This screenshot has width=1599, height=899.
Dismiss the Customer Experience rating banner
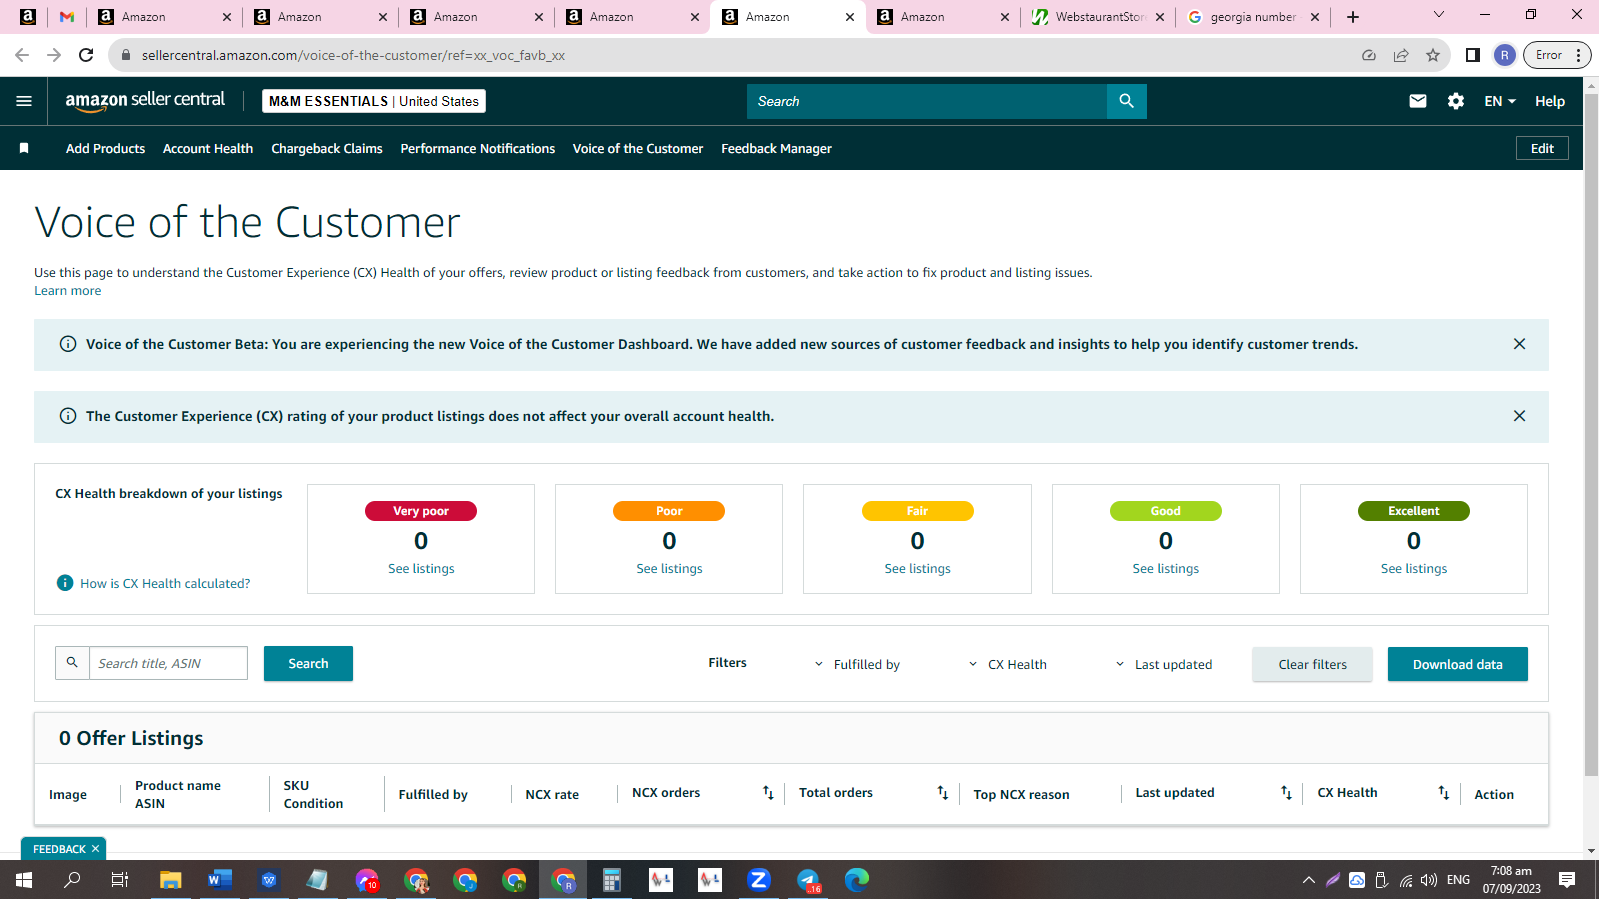(1519, 416)
